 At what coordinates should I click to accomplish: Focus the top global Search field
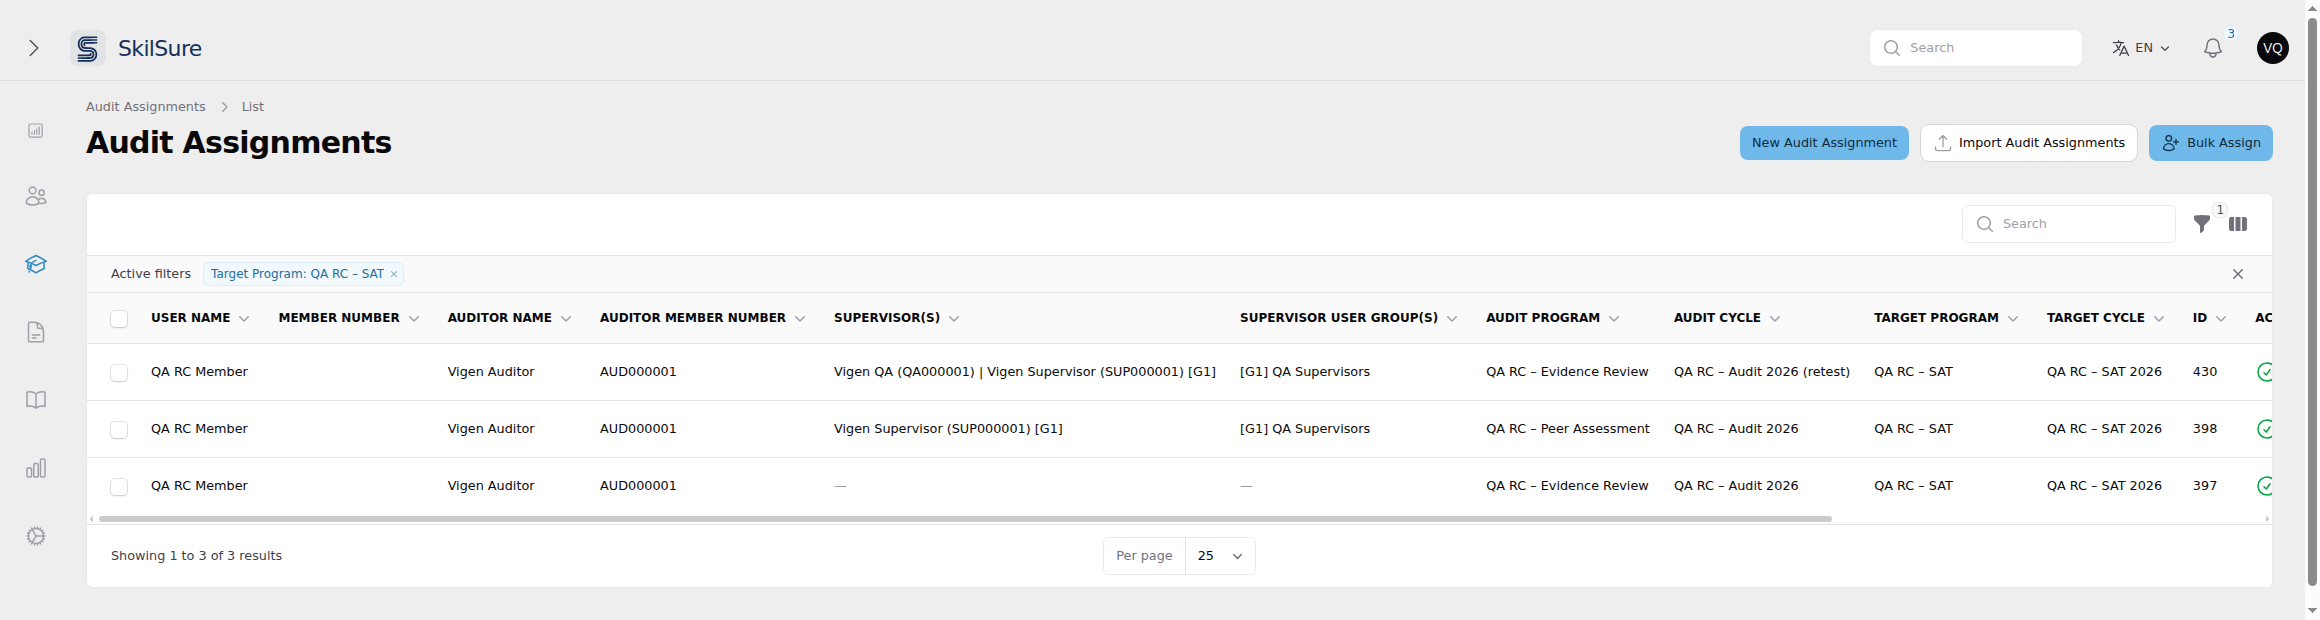1976,48
